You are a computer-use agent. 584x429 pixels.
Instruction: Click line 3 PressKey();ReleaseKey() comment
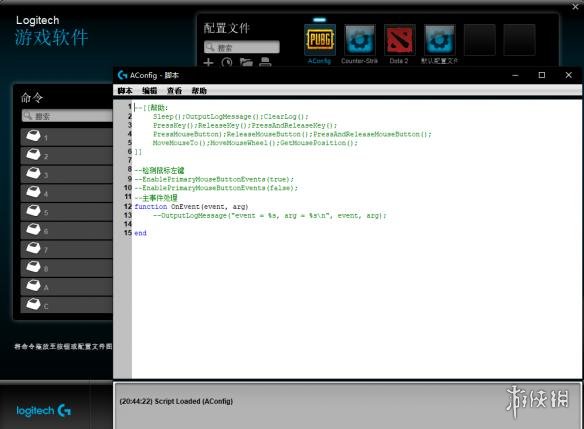245,125
